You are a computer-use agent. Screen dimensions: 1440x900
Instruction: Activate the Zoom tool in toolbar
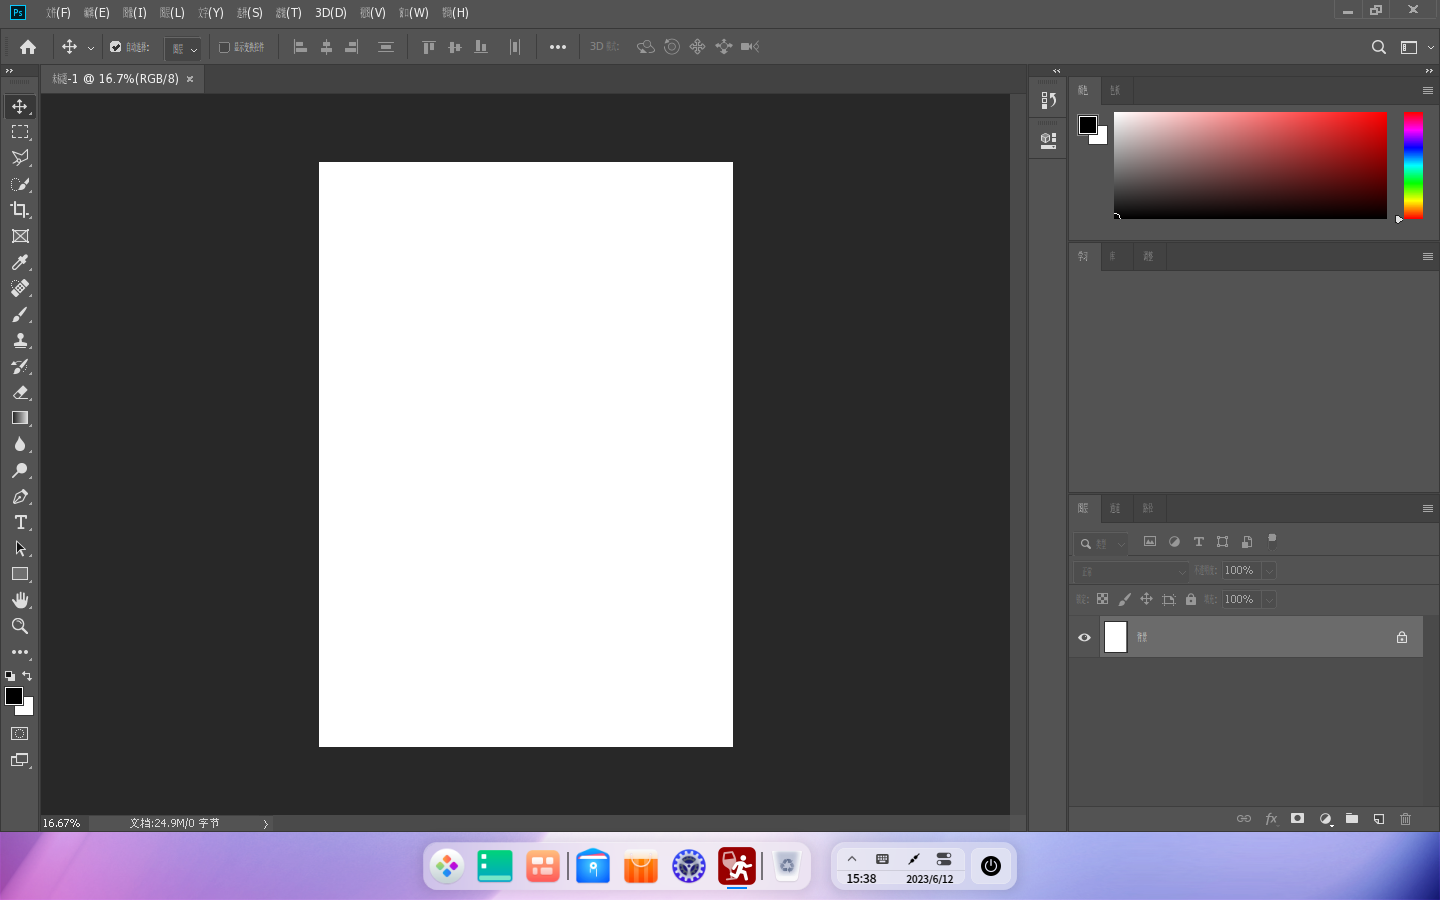[x=20, y=626]
